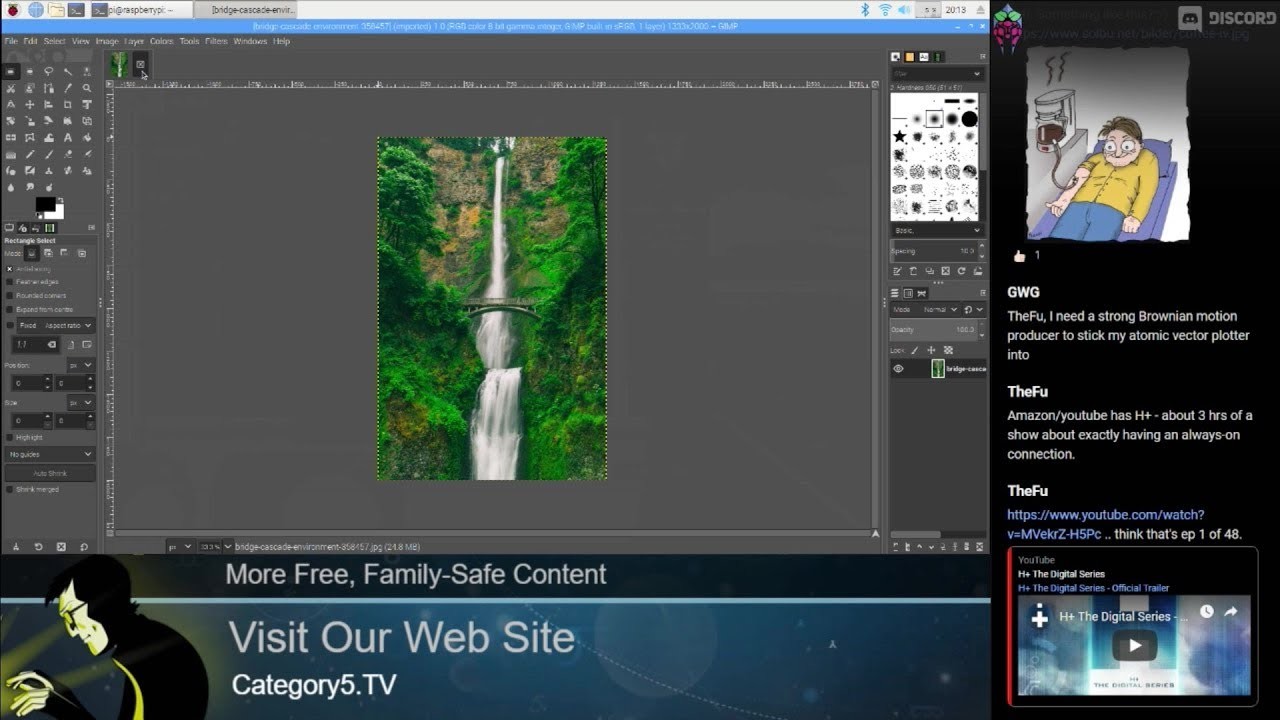Select the Crop tool

pyautogui.click(x=67, y=104)
